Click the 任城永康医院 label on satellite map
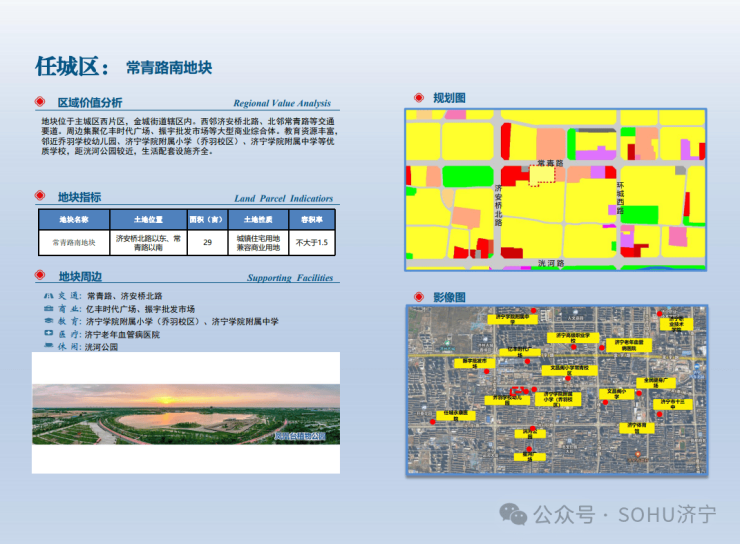 455,415
